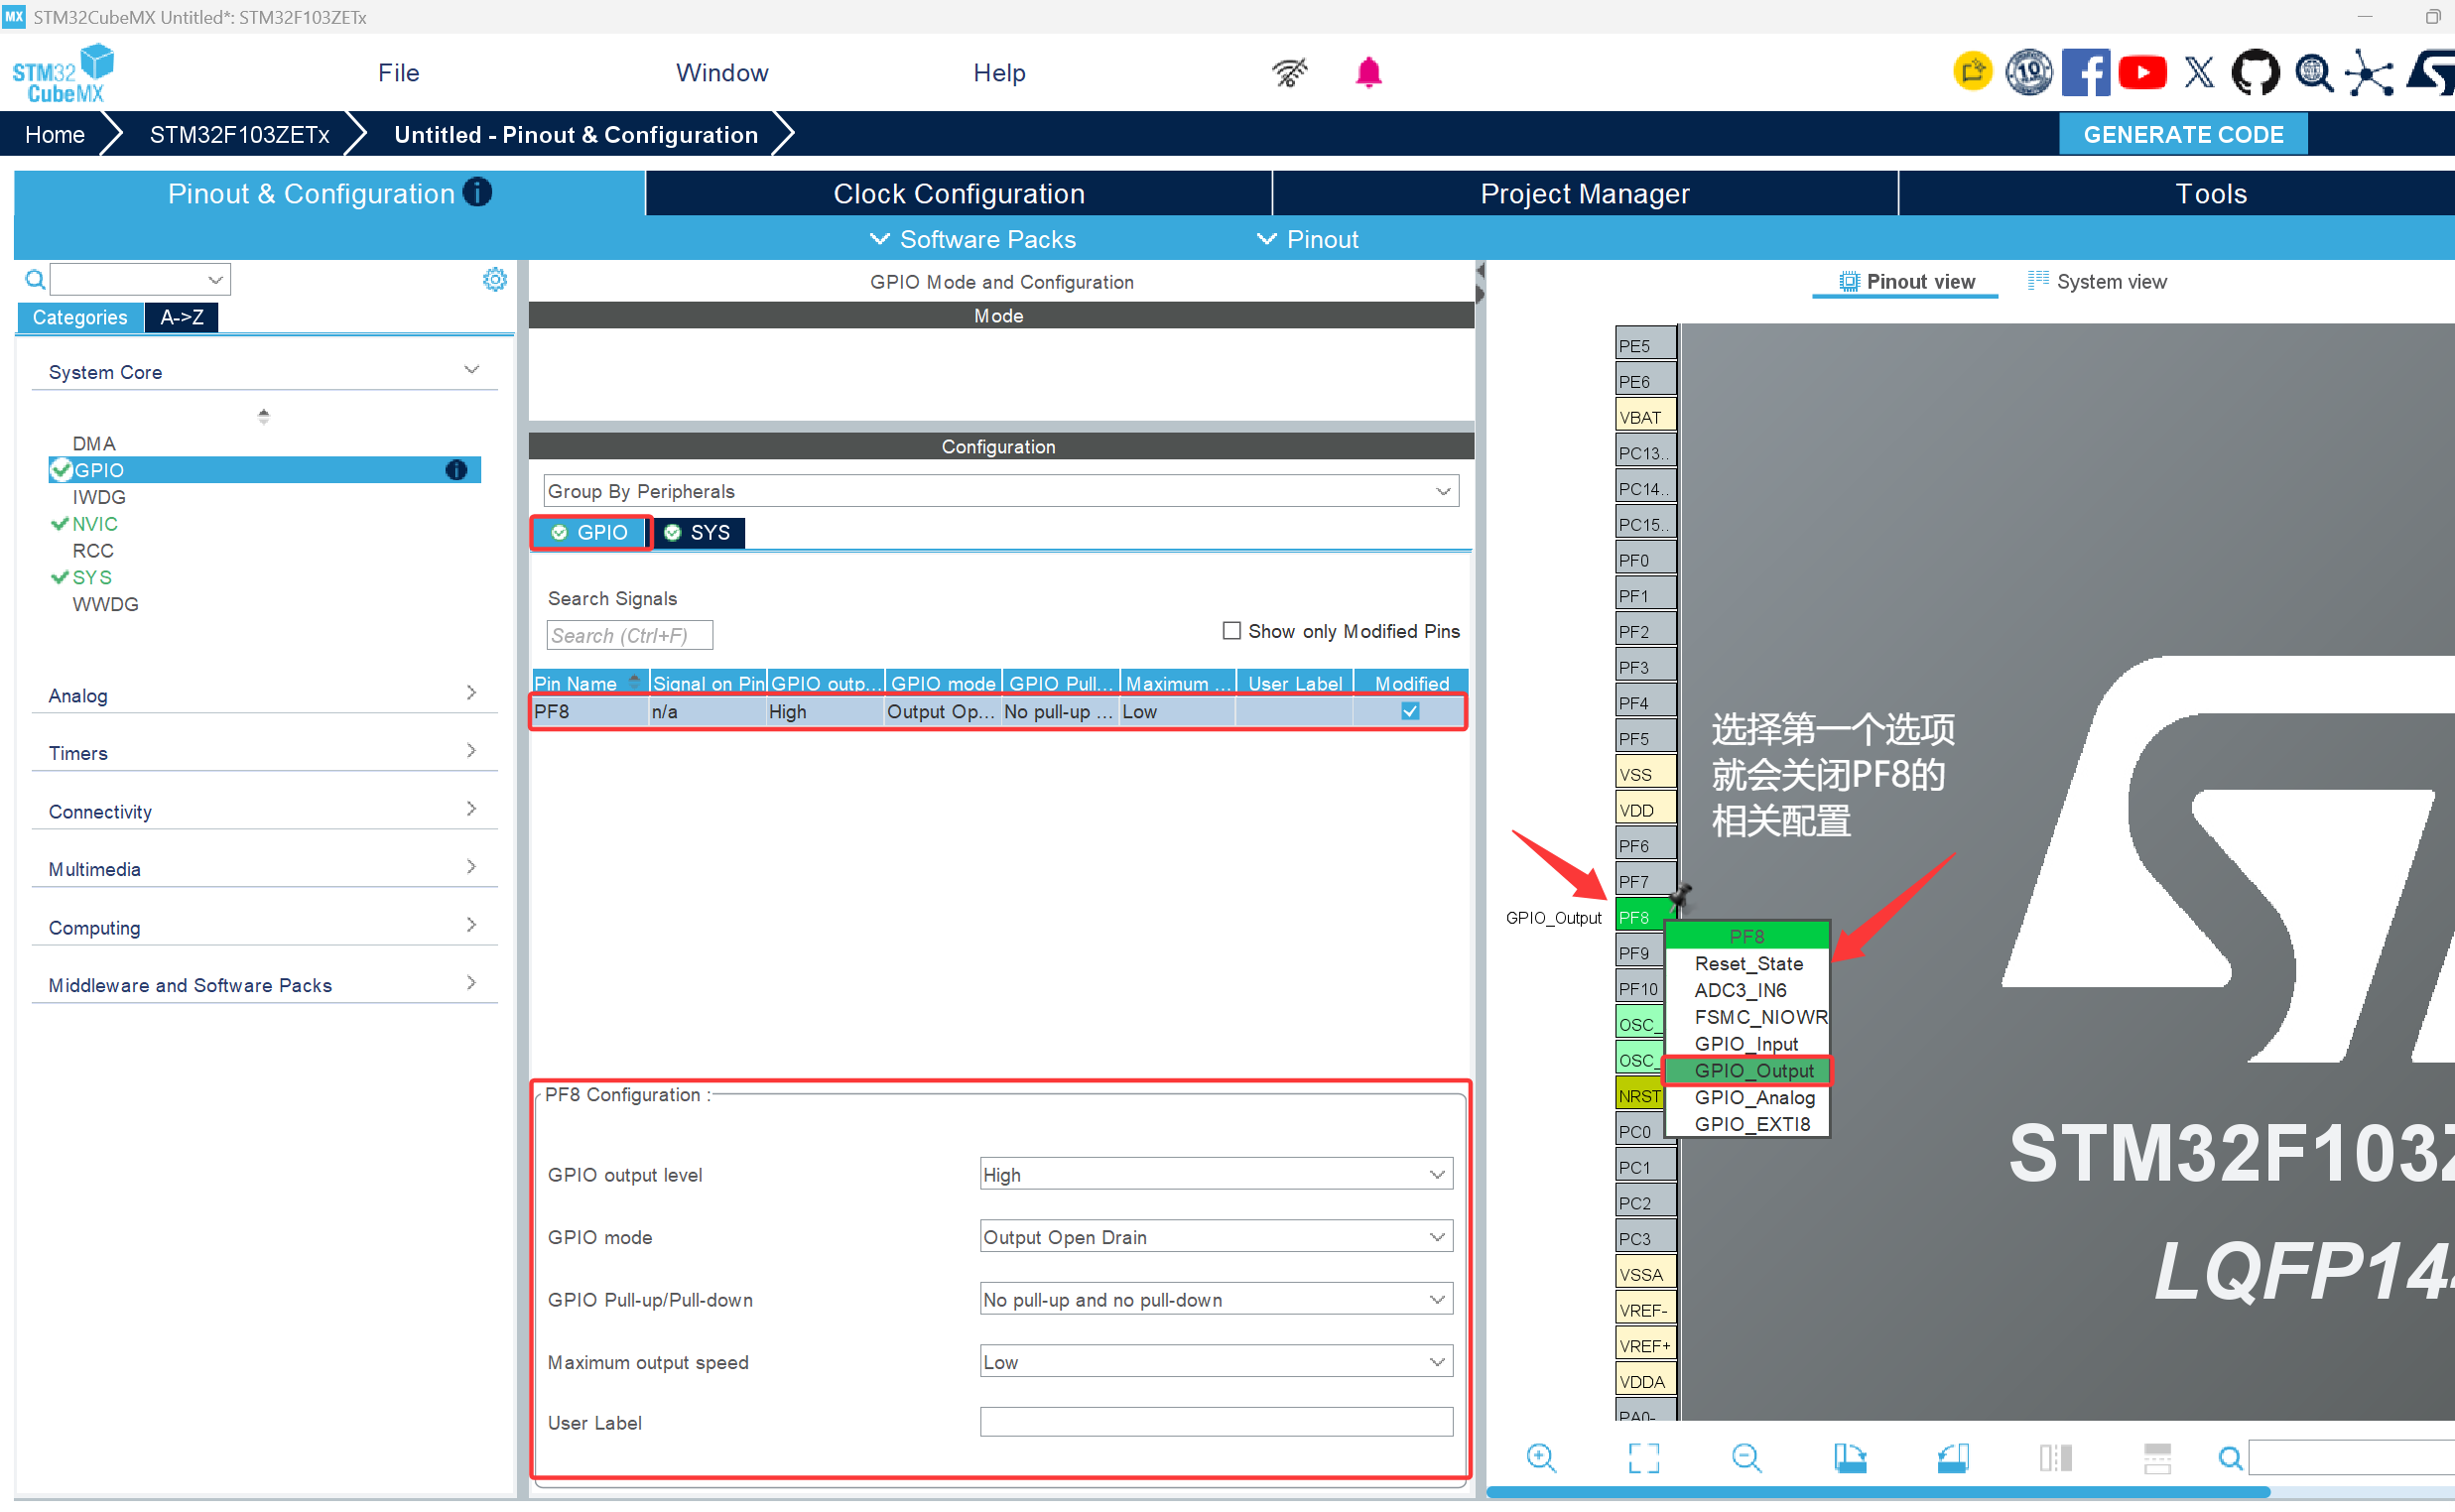Zoom out of the chip pinout

[1746, 1458]
